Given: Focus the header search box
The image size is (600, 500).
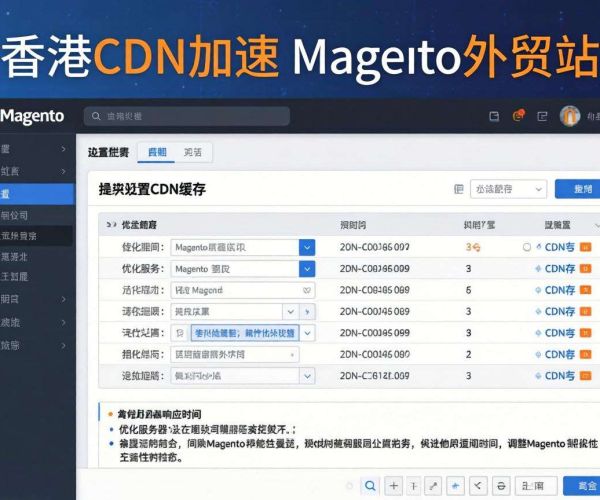Looking at the screenshot, I should pyautogui.click(x=187, y=116).
